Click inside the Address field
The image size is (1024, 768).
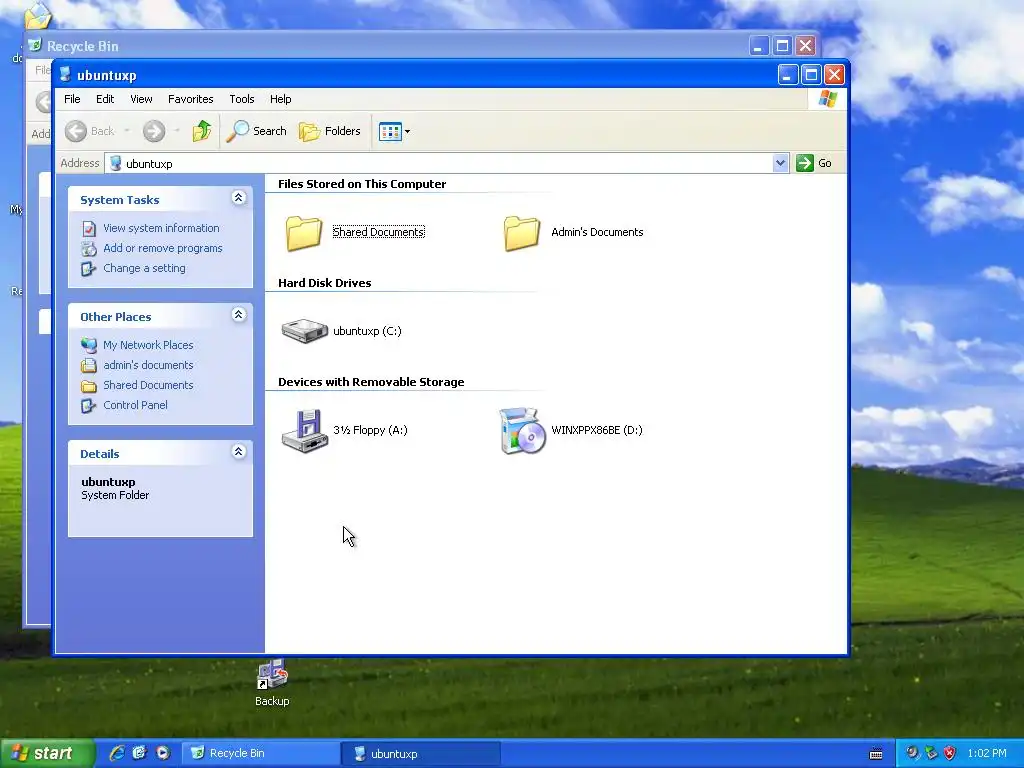(x=439, y=163)
